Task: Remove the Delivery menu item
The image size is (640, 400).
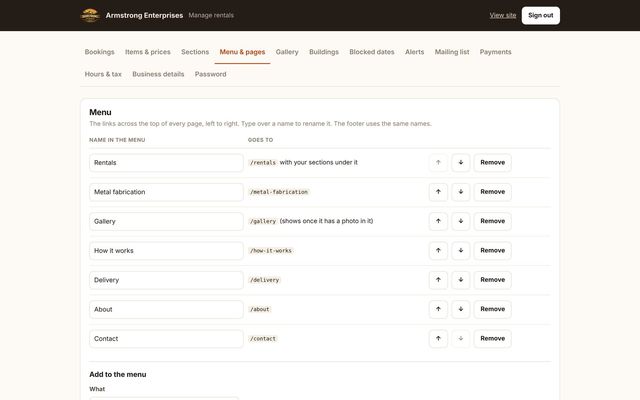Action: coord(493,280)
